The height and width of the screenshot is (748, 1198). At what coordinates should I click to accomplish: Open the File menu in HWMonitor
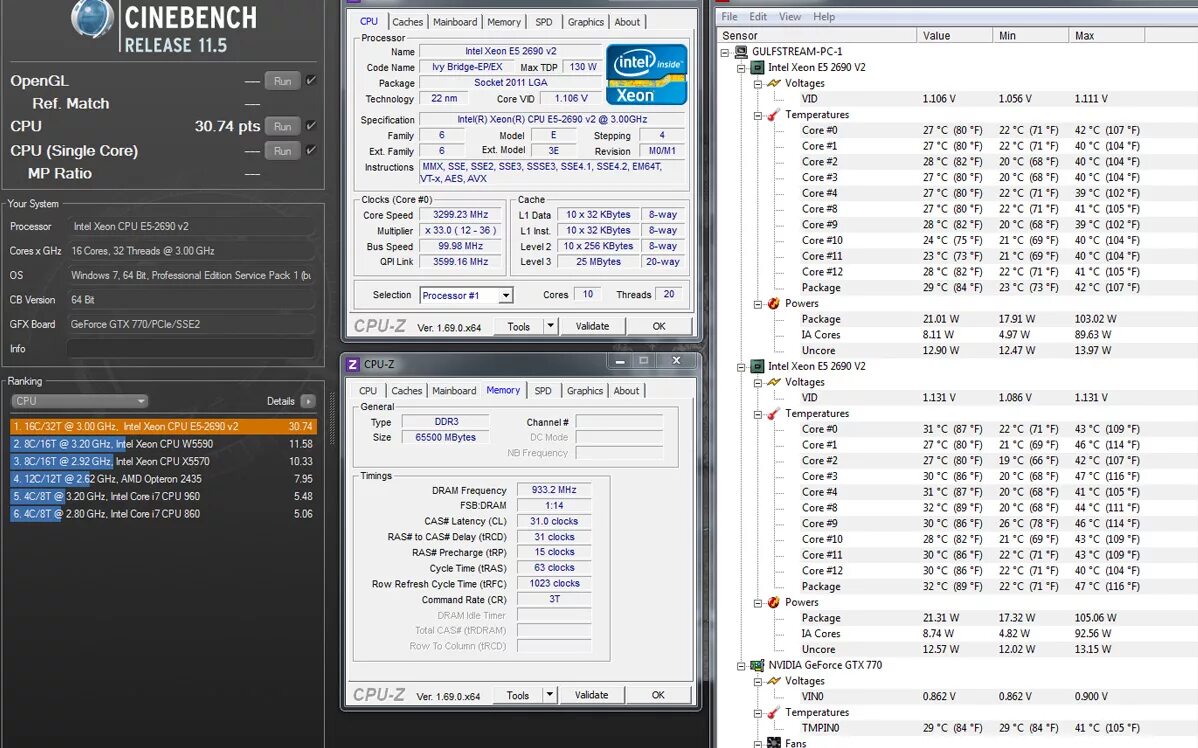pos(729,17)
